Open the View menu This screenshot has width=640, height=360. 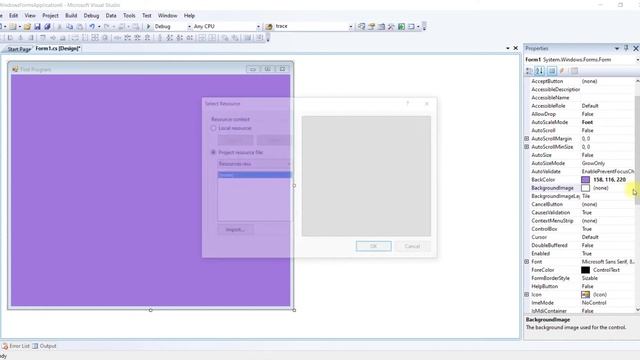coord(30,16)
